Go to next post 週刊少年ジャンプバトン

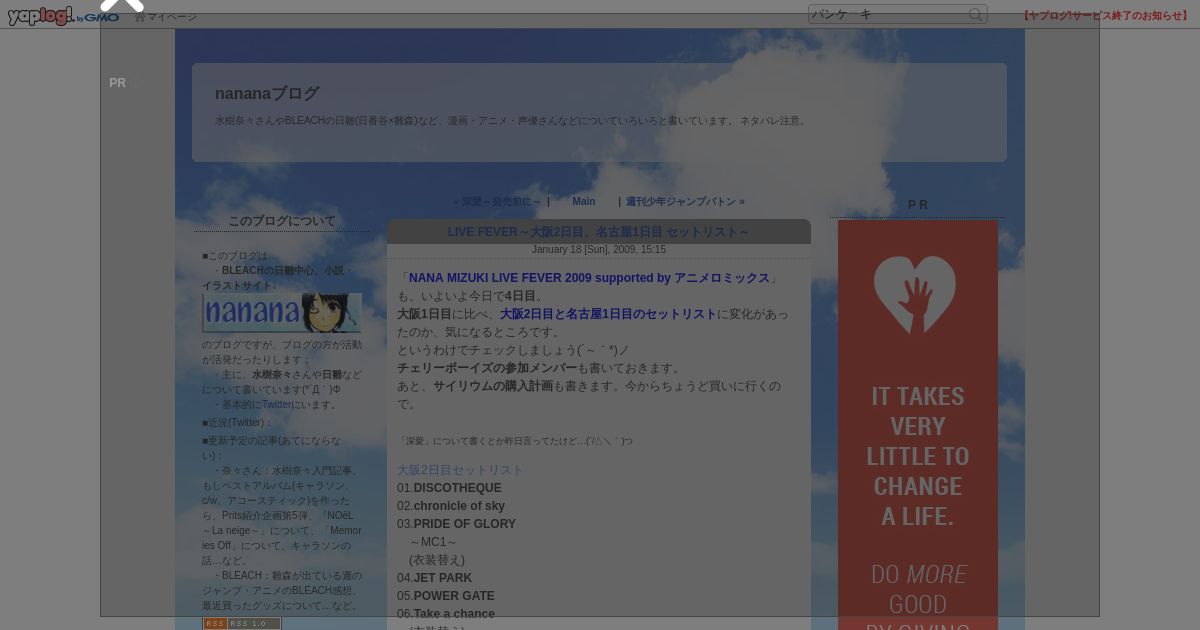(685, 201)
